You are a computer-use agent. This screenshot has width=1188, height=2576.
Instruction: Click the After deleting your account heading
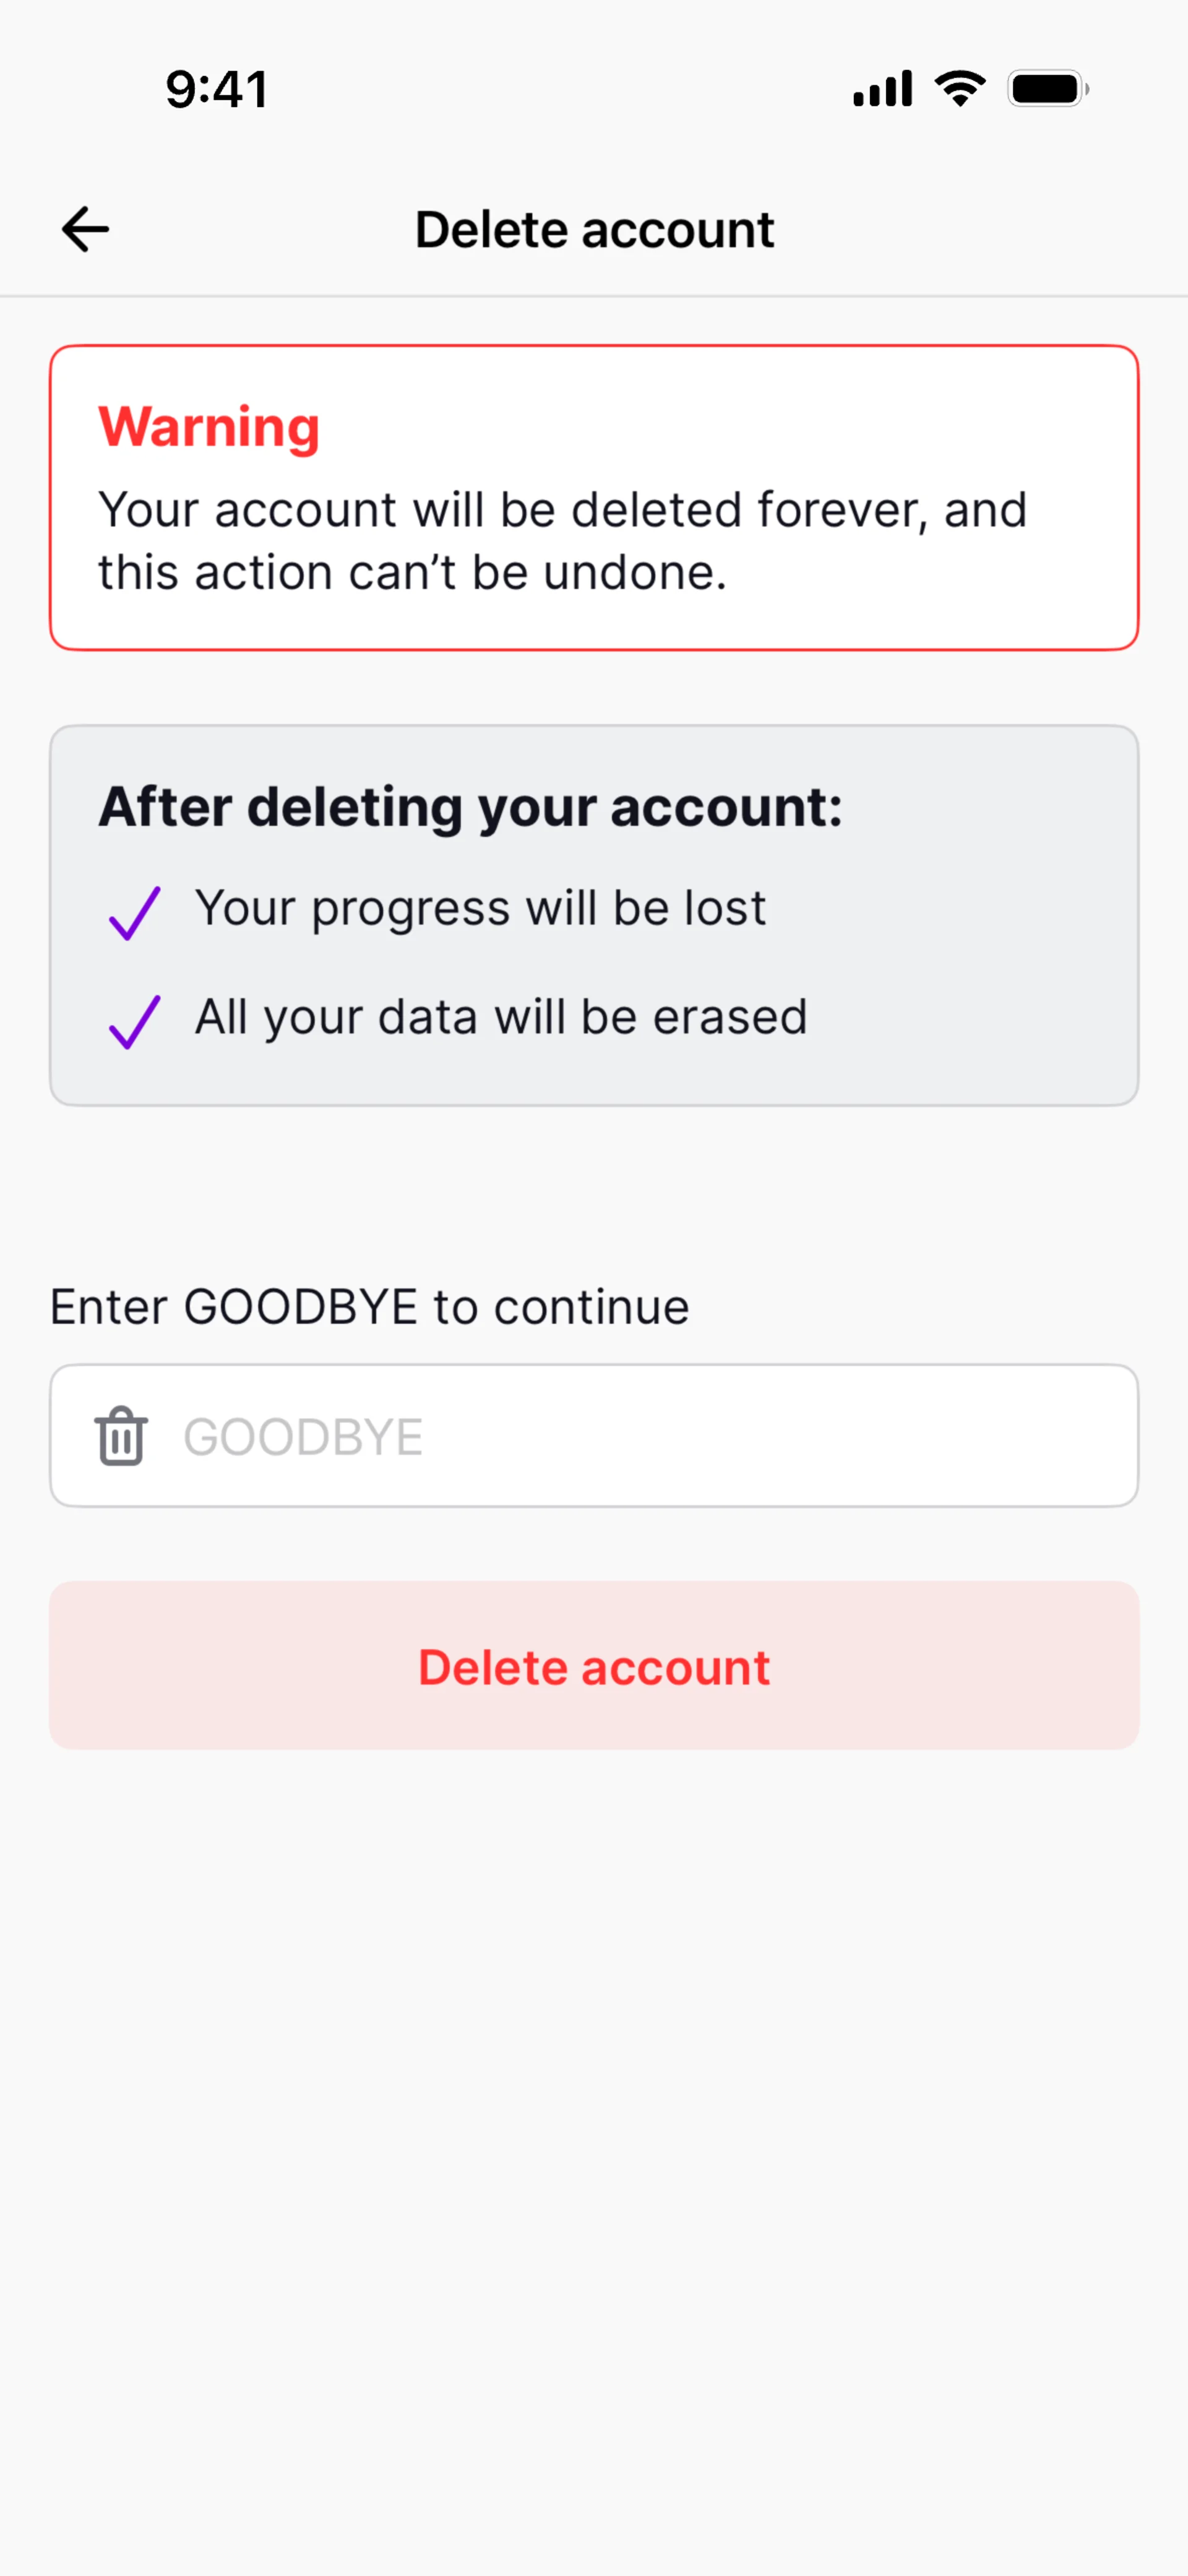pos(470,806)
